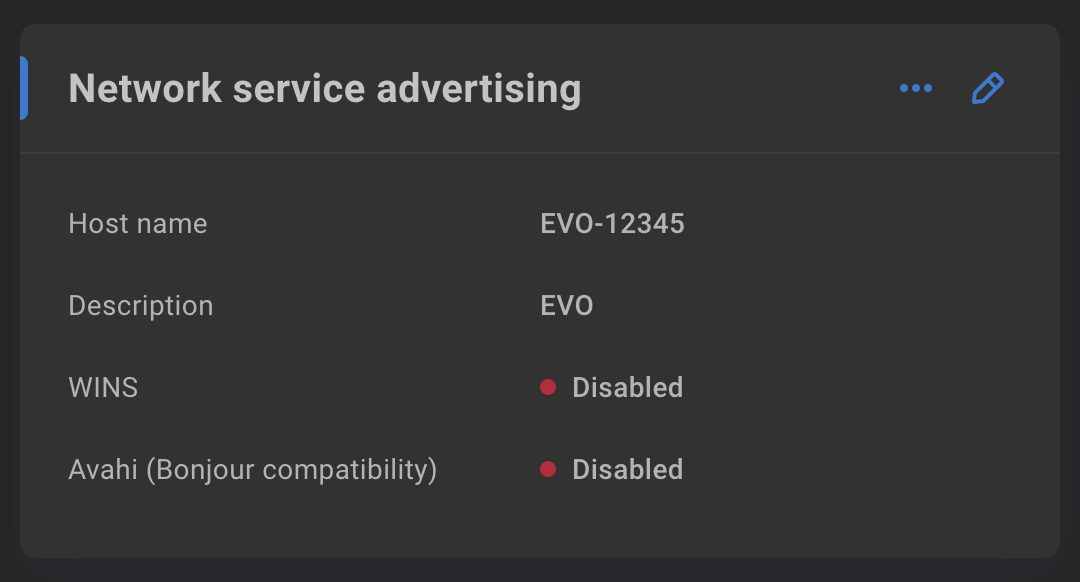Click the WINS red status dot
Screen dimensions: 1080x582
point(548,387)
